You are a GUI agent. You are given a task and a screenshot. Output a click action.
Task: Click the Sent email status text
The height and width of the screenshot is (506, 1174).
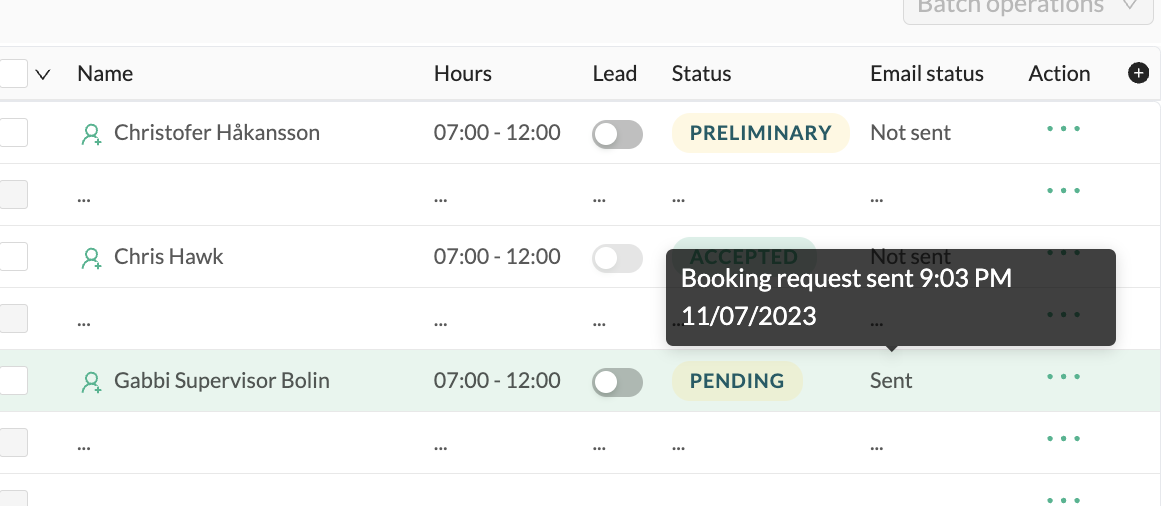pyautogui.click(x=891, y=380)
